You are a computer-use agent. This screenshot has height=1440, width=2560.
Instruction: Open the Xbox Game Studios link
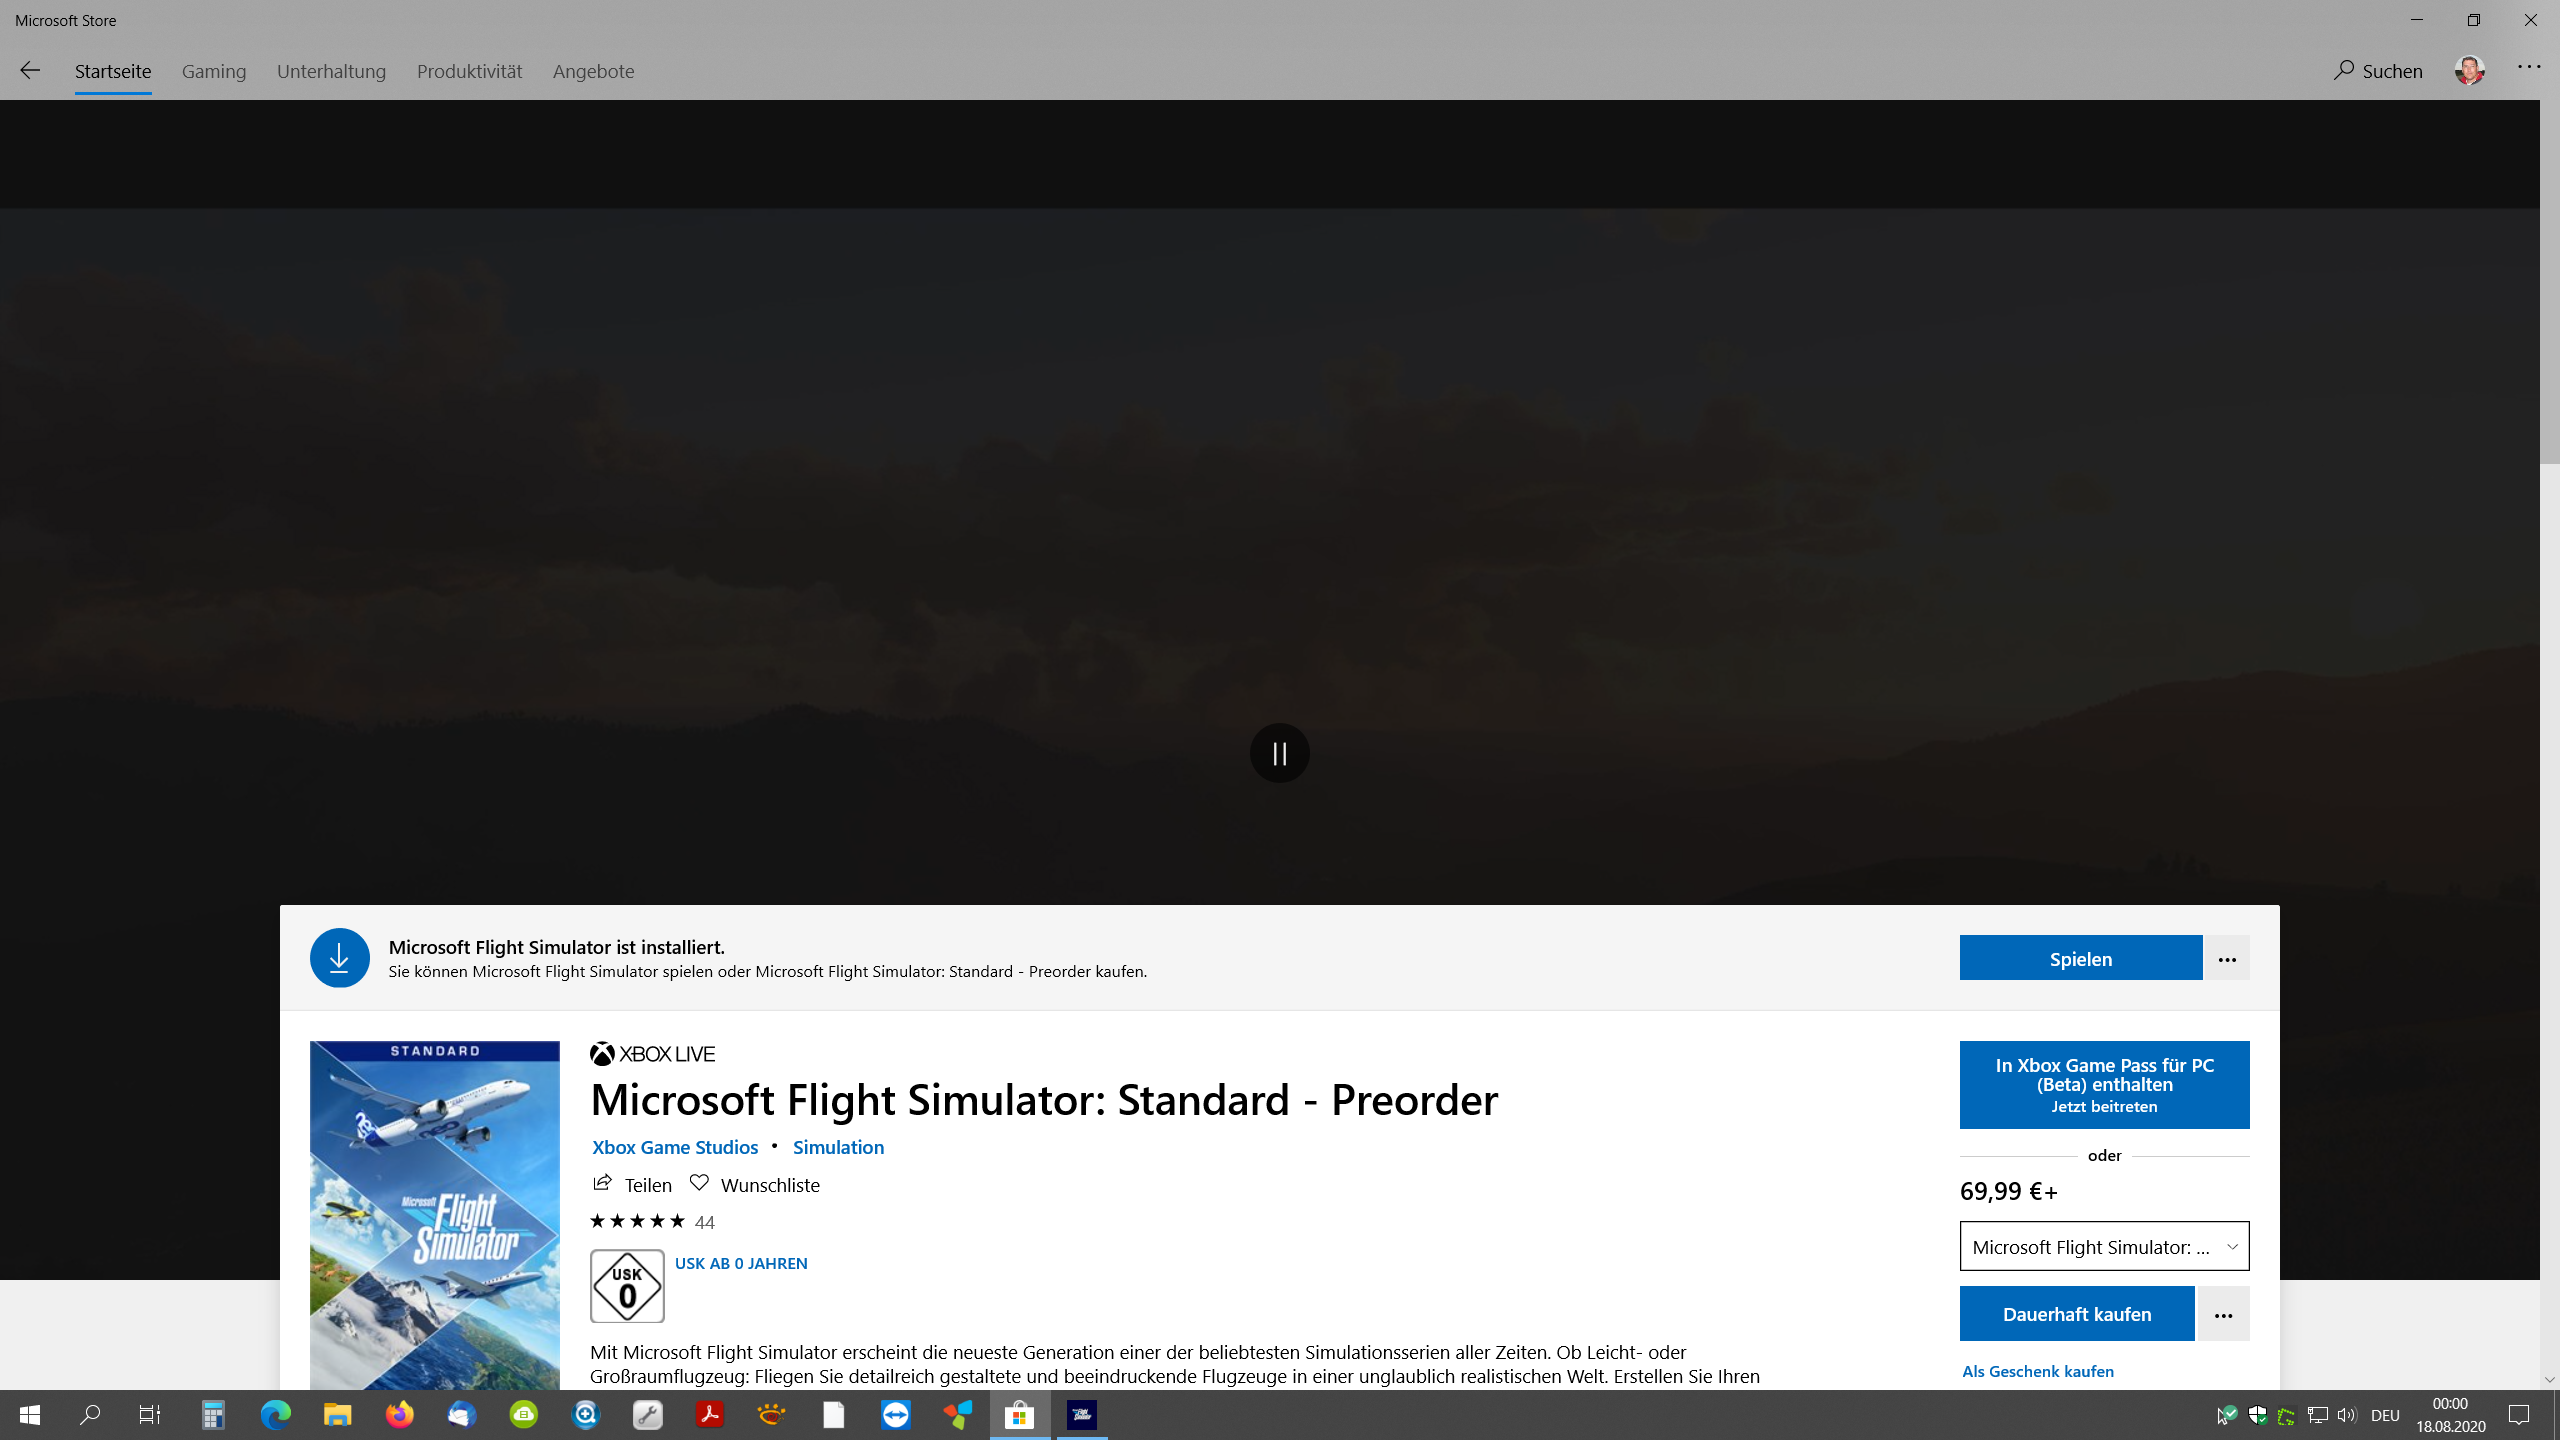click(x=675, y=1147)
